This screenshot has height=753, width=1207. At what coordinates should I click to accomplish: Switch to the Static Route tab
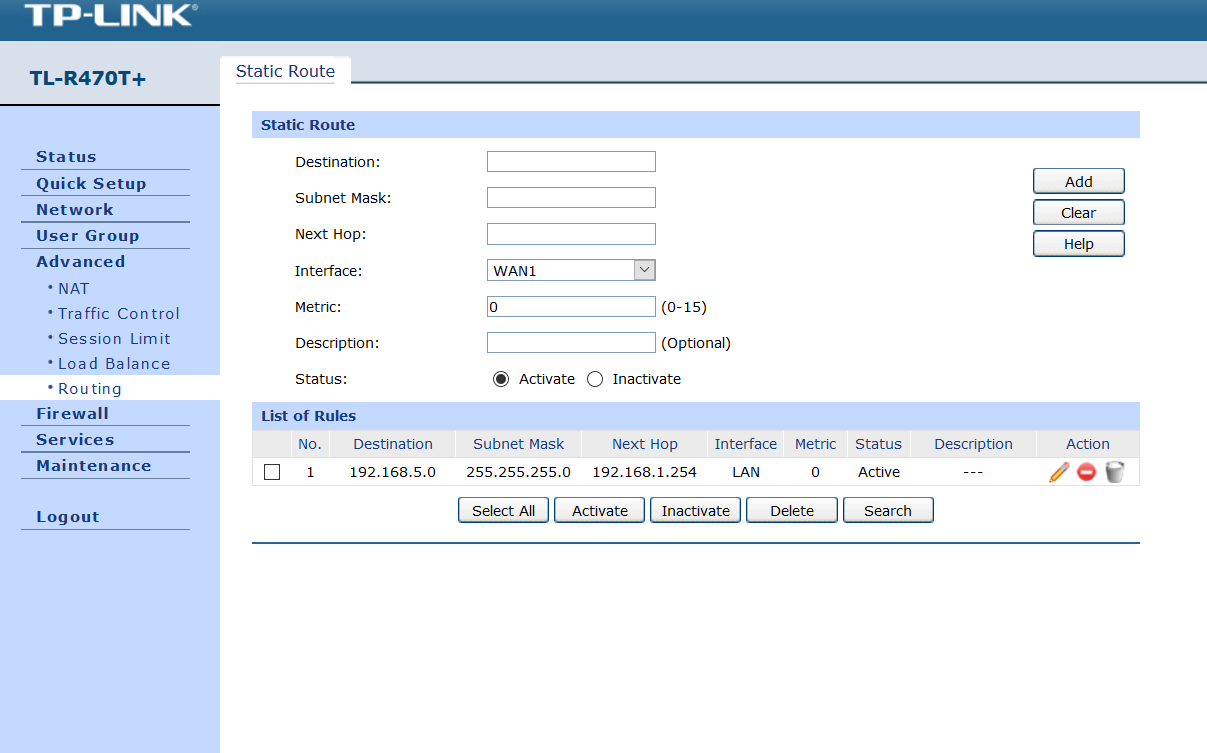[285, 71]
